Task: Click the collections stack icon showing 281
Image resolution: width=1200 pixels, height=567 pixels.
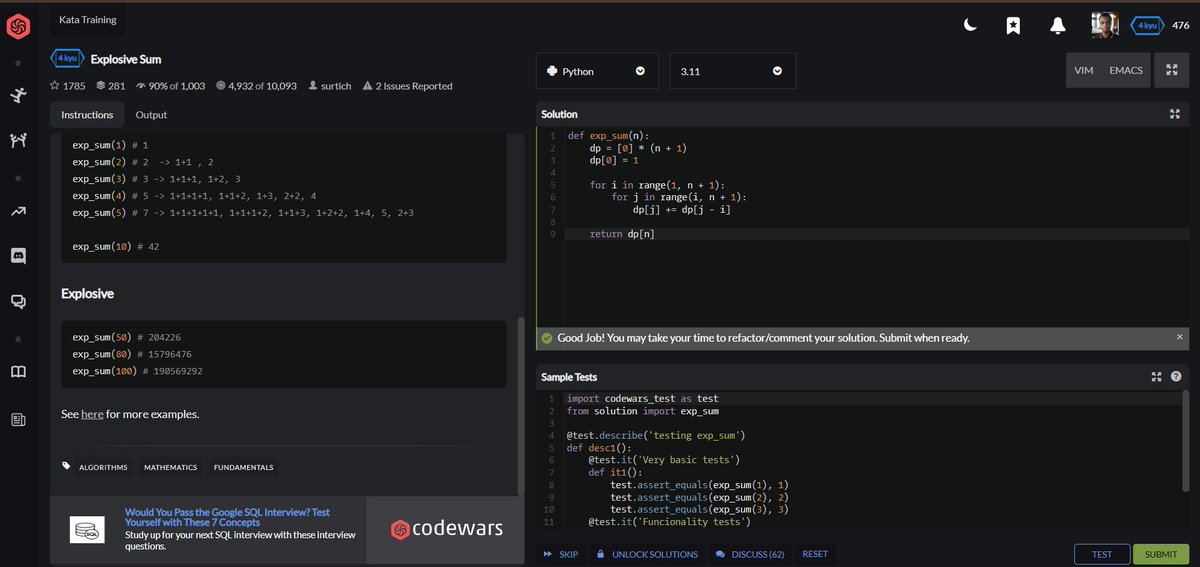Action: click(x=110, y=86)
